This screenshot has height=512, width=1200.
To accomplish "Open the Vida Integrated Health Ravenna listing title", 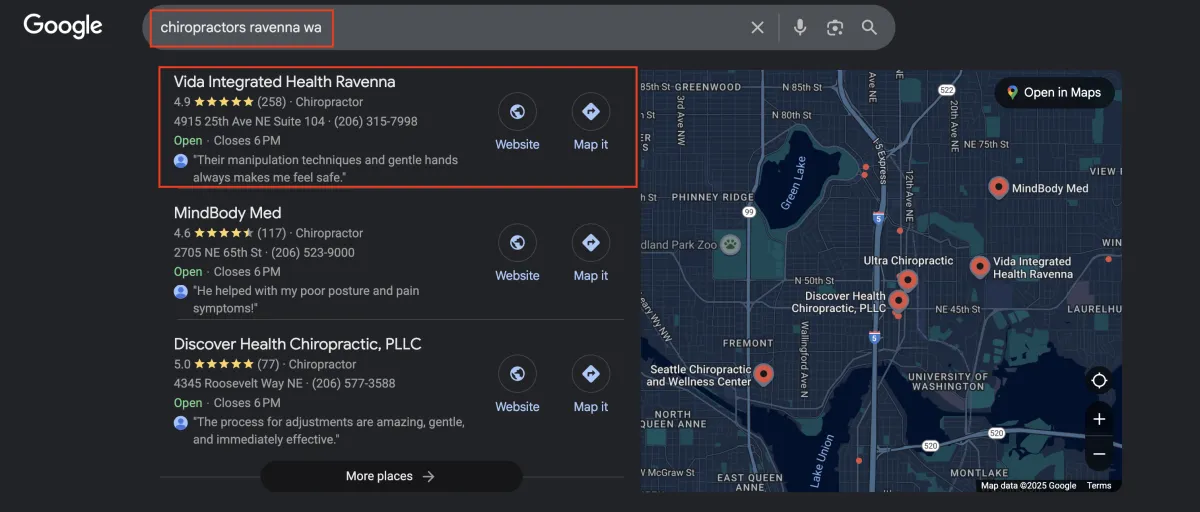I will point(284,82).
